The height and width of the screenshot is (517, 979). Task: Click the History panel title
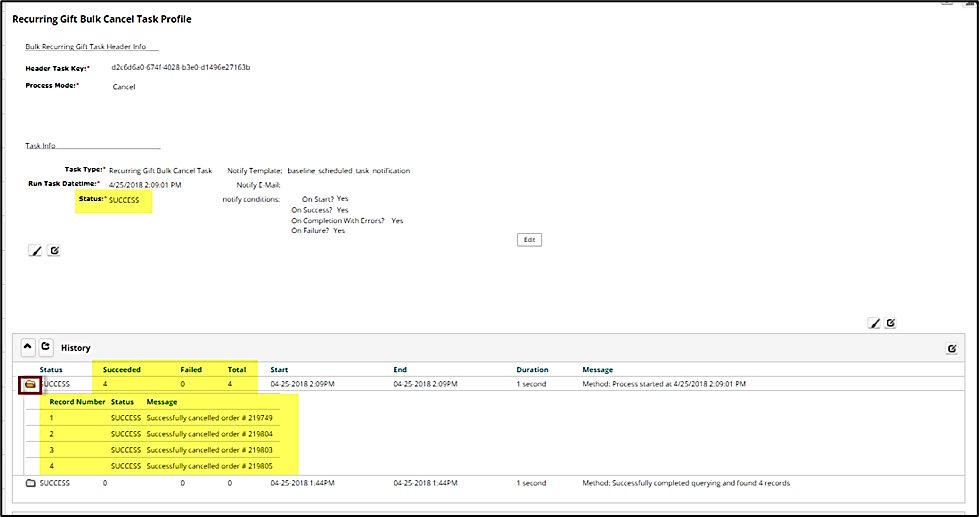[x=76, y=347]
